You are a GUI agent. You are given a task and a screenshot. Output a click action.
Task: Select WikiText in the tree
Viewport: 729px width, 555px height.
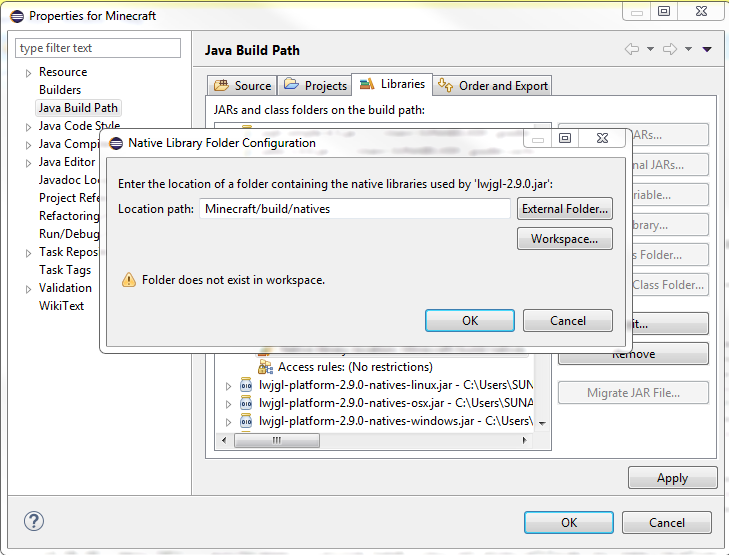61,306
